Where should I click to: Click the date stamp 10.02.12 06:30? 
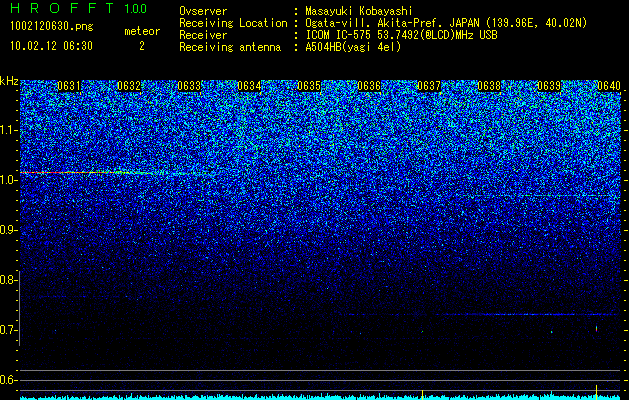point(51,46)
